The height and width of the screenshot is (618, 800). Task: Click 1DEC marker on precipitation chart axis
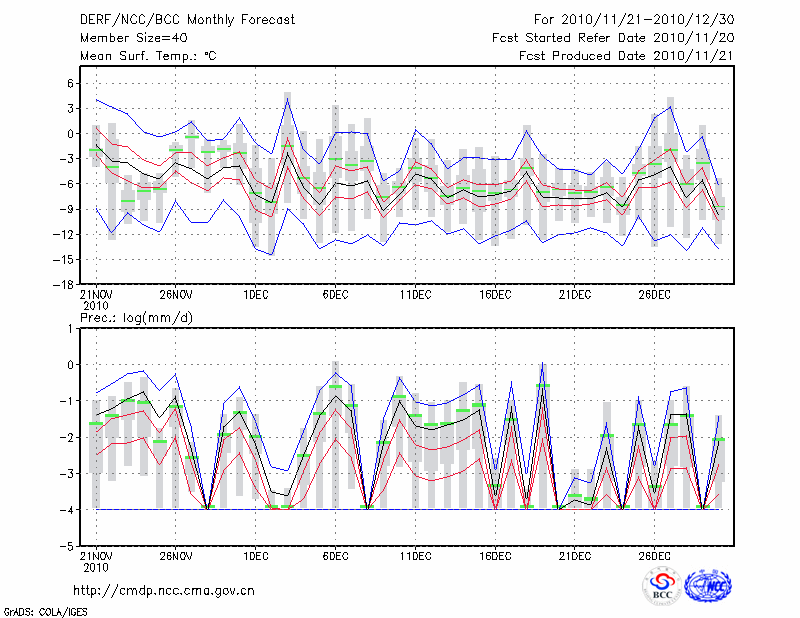[255, 556]
